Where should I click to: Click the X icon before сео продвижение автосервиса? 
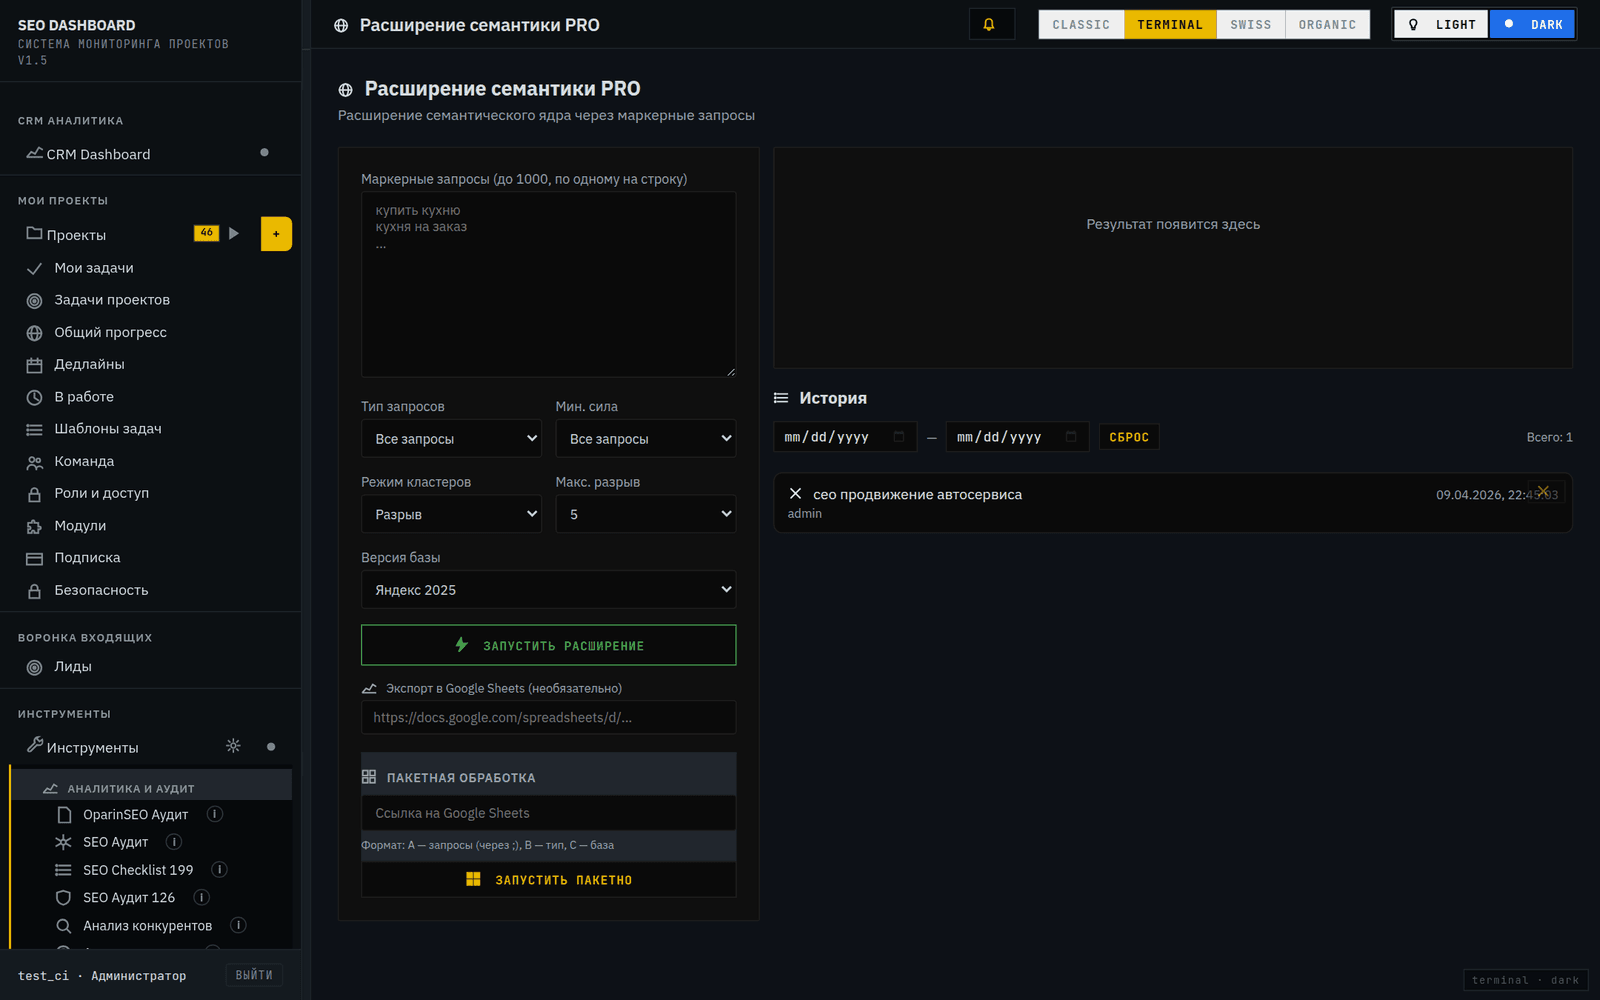pyautogui.click(x=795, y=494)
